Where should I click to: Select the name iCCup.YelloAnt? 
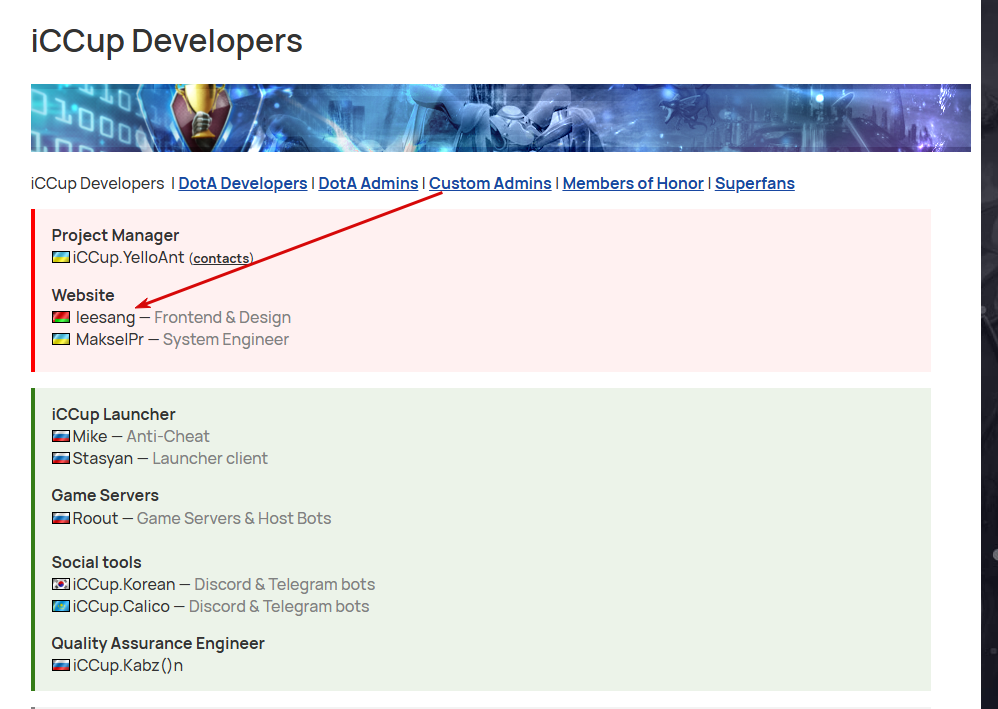pos(128,257)
